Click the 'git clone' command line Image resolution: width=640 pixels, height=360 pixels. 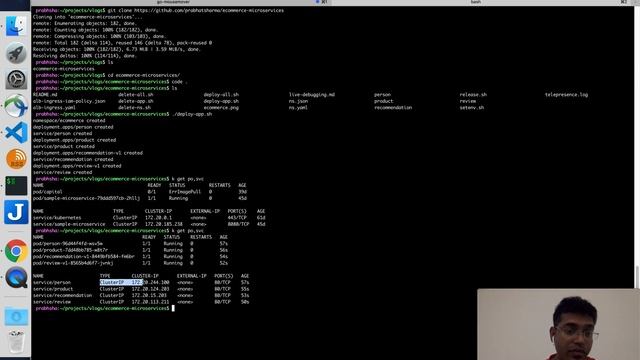point(196,10)
